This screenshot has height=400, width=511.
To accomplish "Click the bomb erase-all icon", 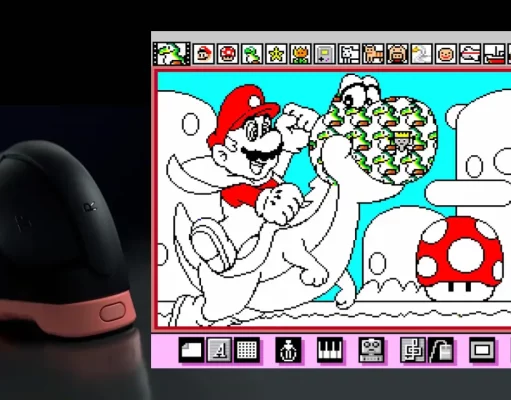I will pos(288,350).
